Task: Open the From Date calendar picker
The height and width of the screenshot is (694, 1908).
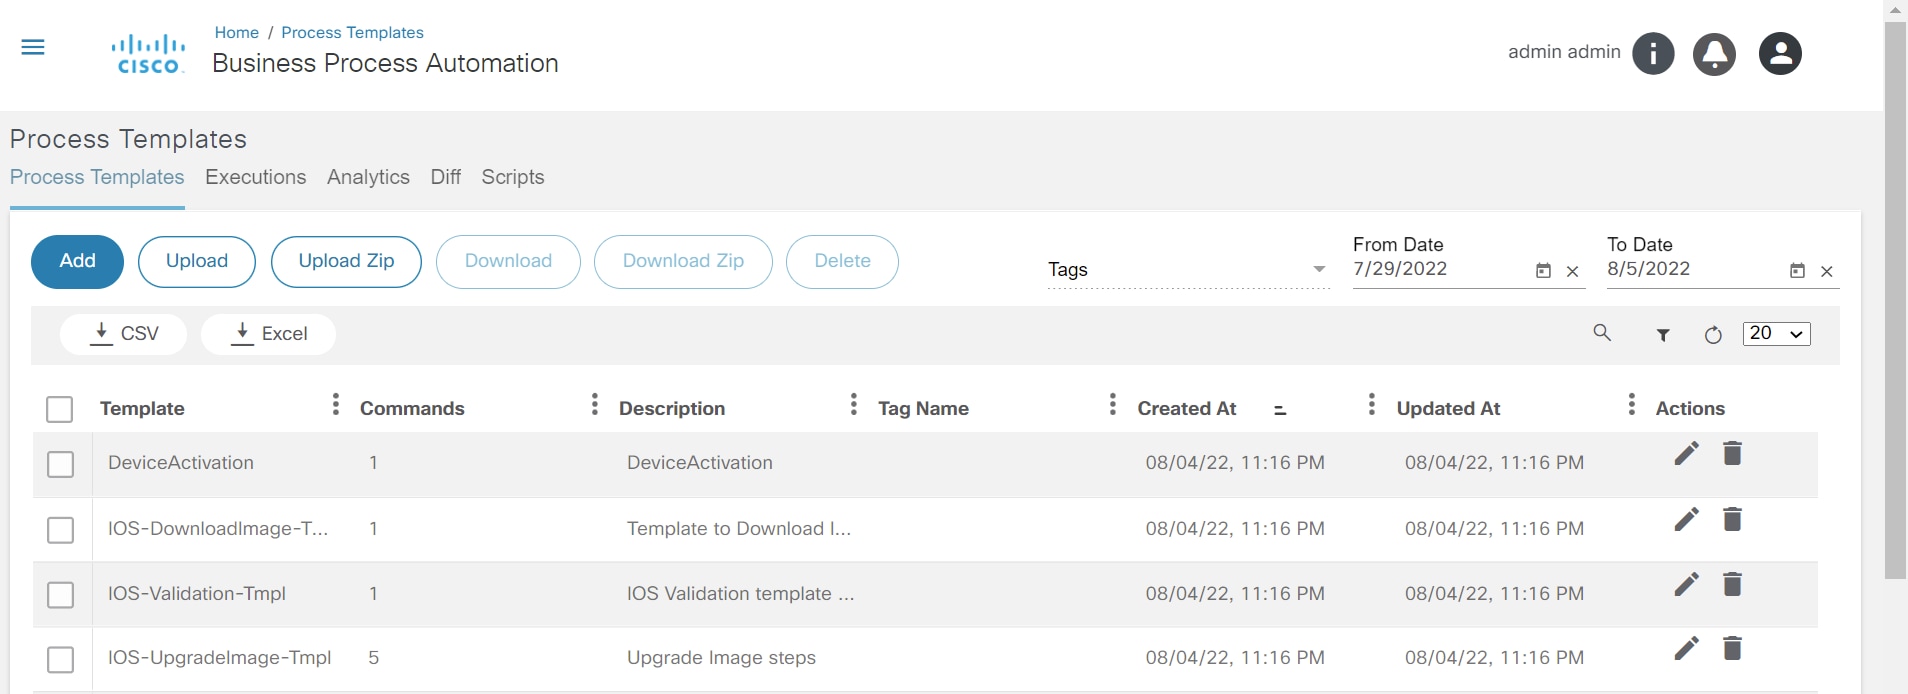Action: 1543,271
